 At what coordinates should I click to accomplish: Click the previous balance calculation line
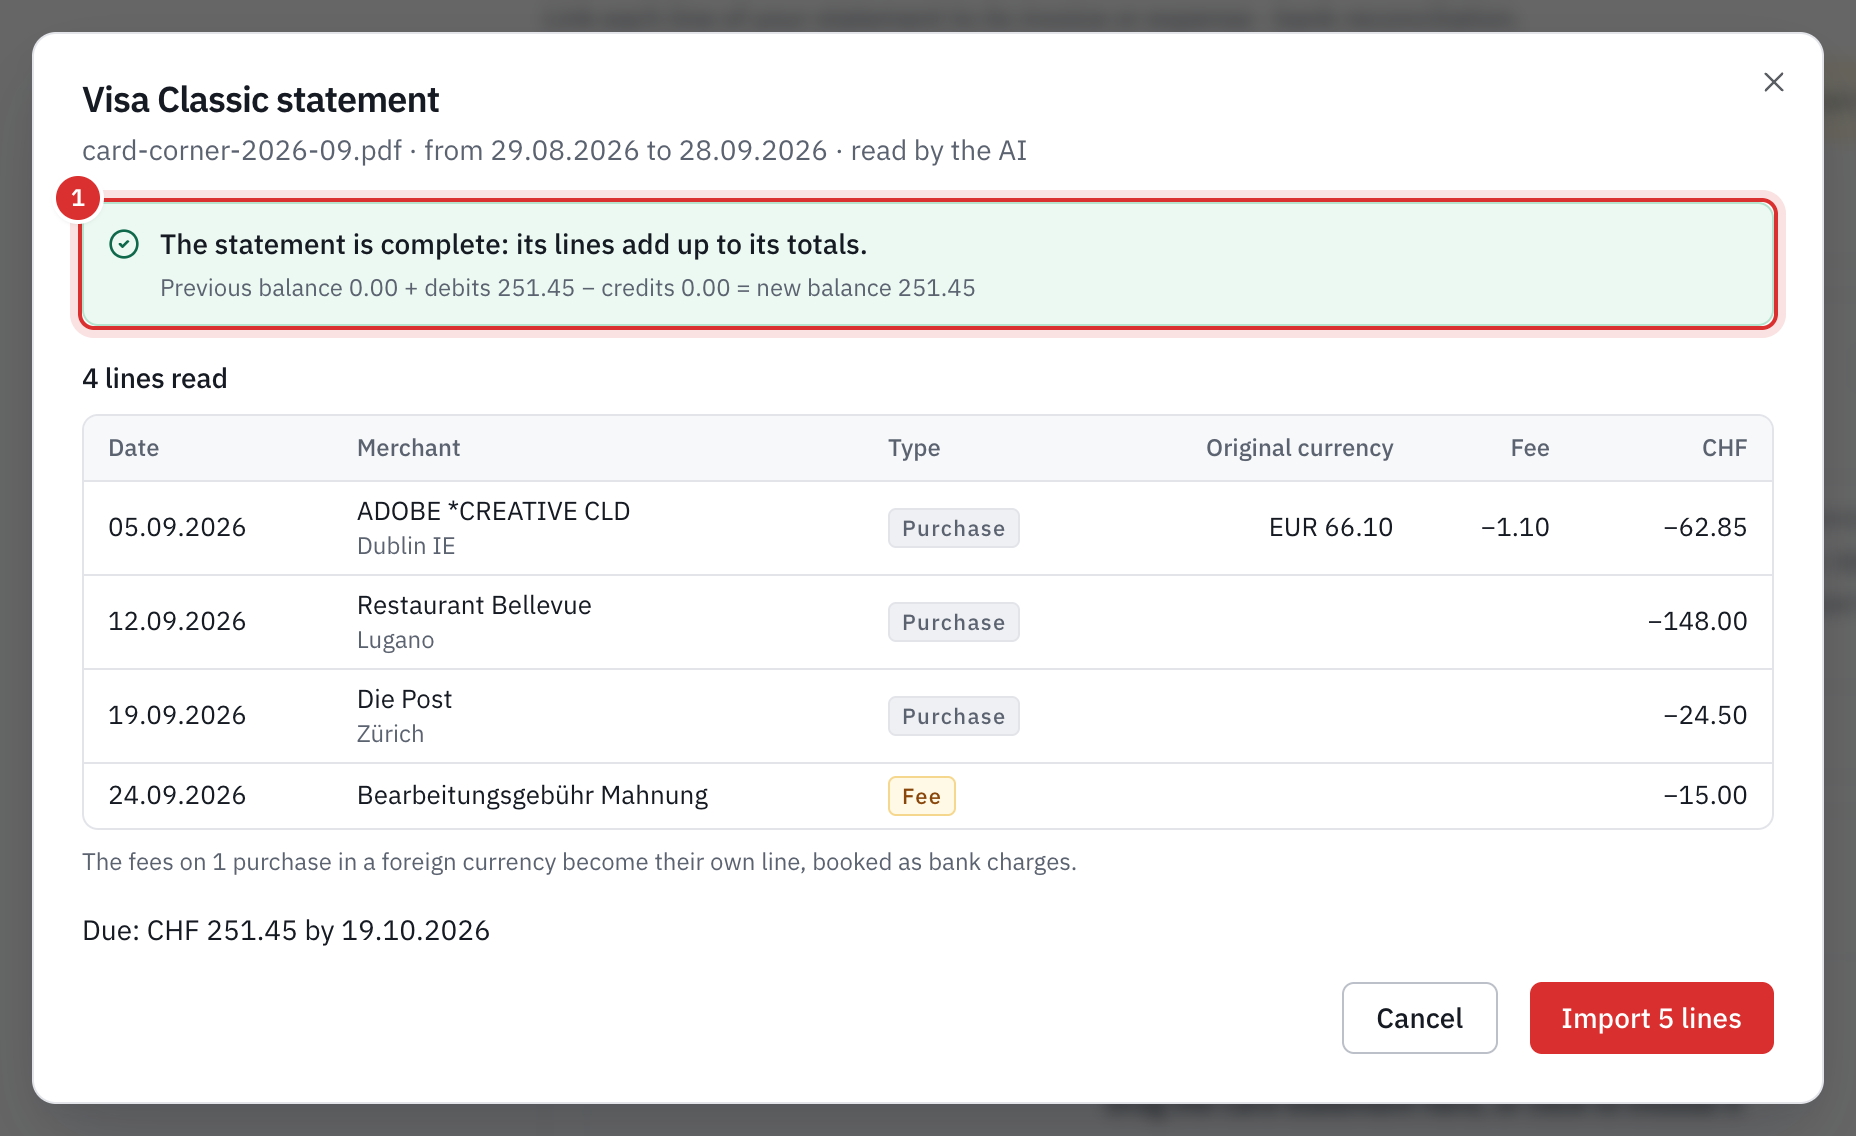click(x=567, y=288)
